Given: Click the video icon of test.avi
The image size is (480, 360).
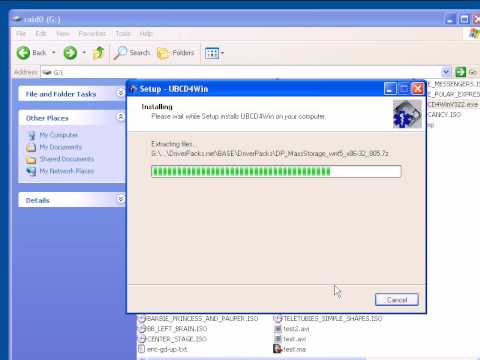Looking at the screenshot, I should 278,339.
